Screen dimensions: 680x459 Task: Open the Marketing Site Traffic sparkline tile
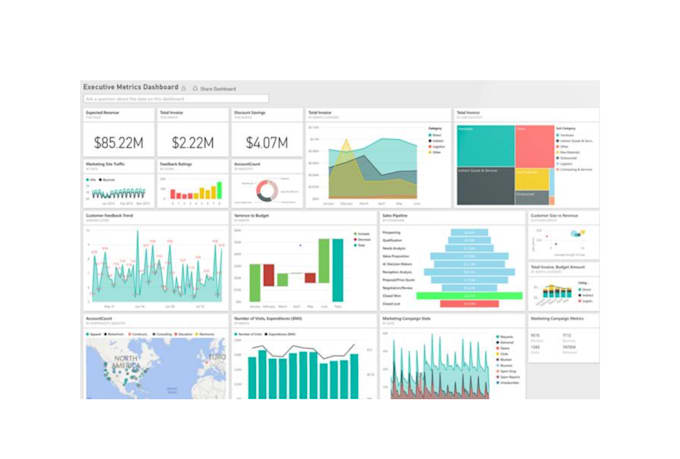coord(119,184)
